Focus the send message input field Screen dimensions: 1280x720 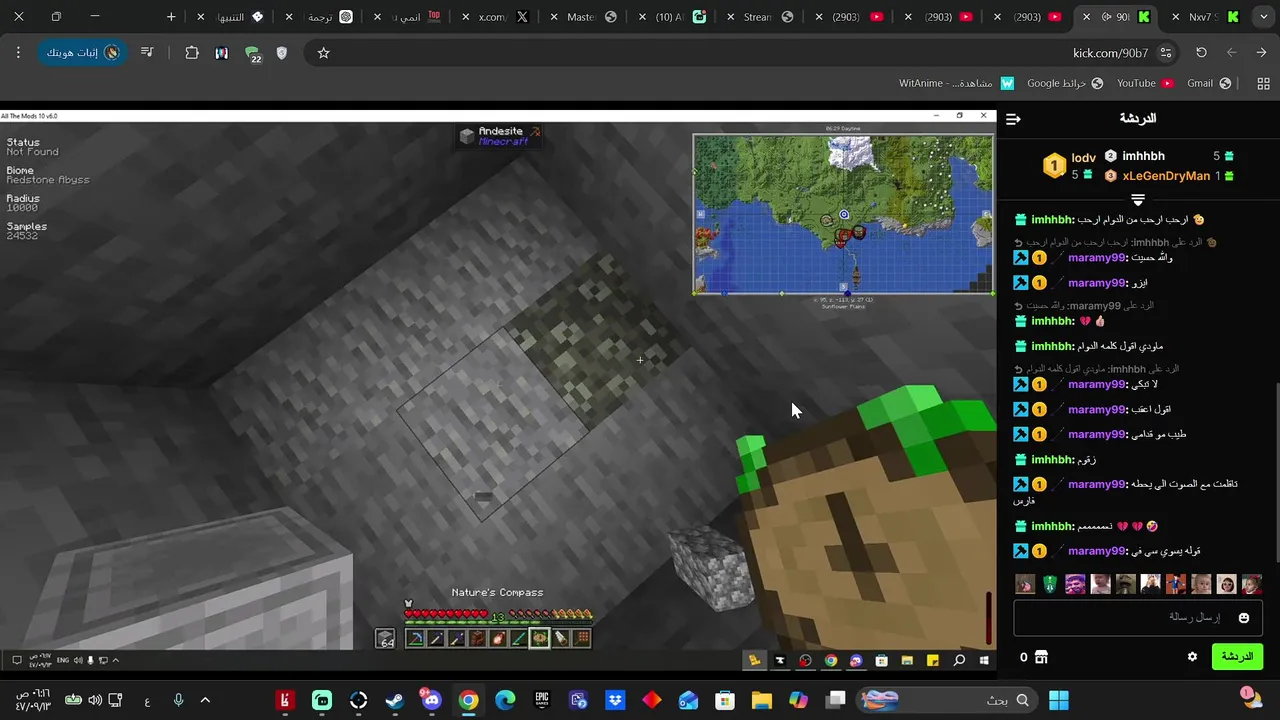coord(1137,618)
